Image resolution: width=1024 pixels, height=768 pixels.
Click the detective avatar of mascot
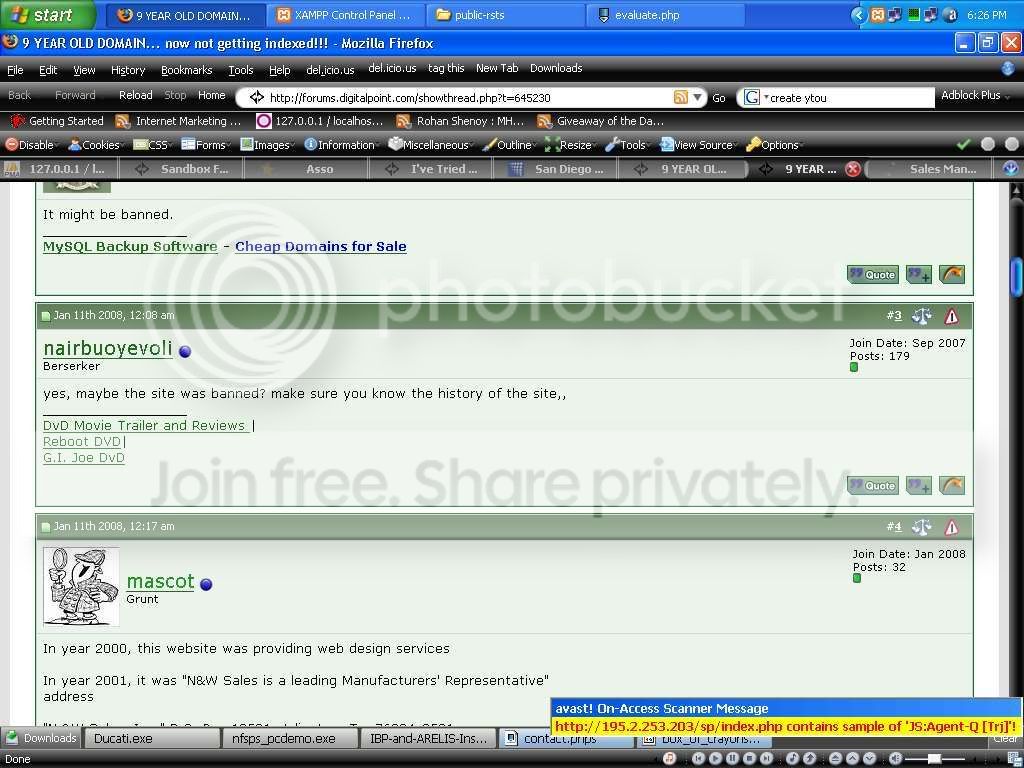click(81, 586)
